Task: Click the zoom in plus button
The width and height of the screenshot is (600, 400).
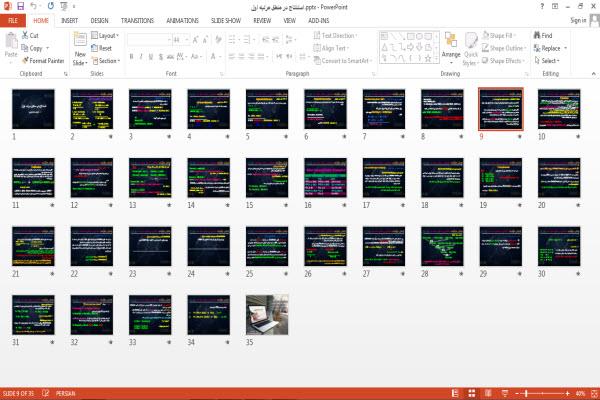Action: click(567, 393)
